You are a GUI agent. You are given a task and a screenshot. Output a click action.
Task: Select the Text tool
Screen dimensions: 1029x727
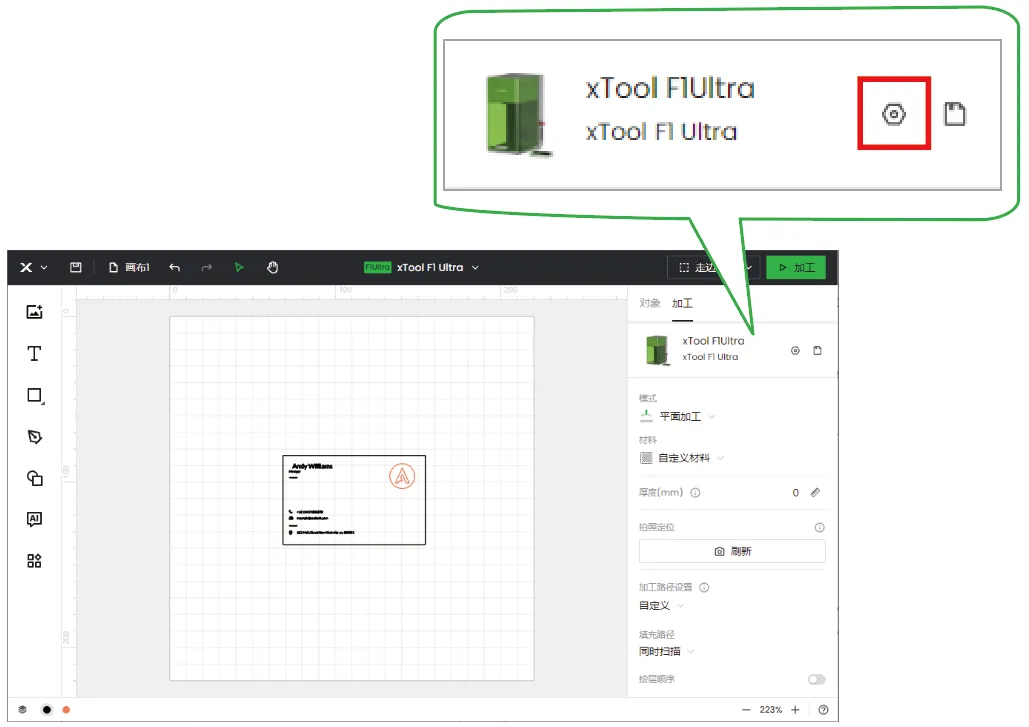[x=35, y=354]
